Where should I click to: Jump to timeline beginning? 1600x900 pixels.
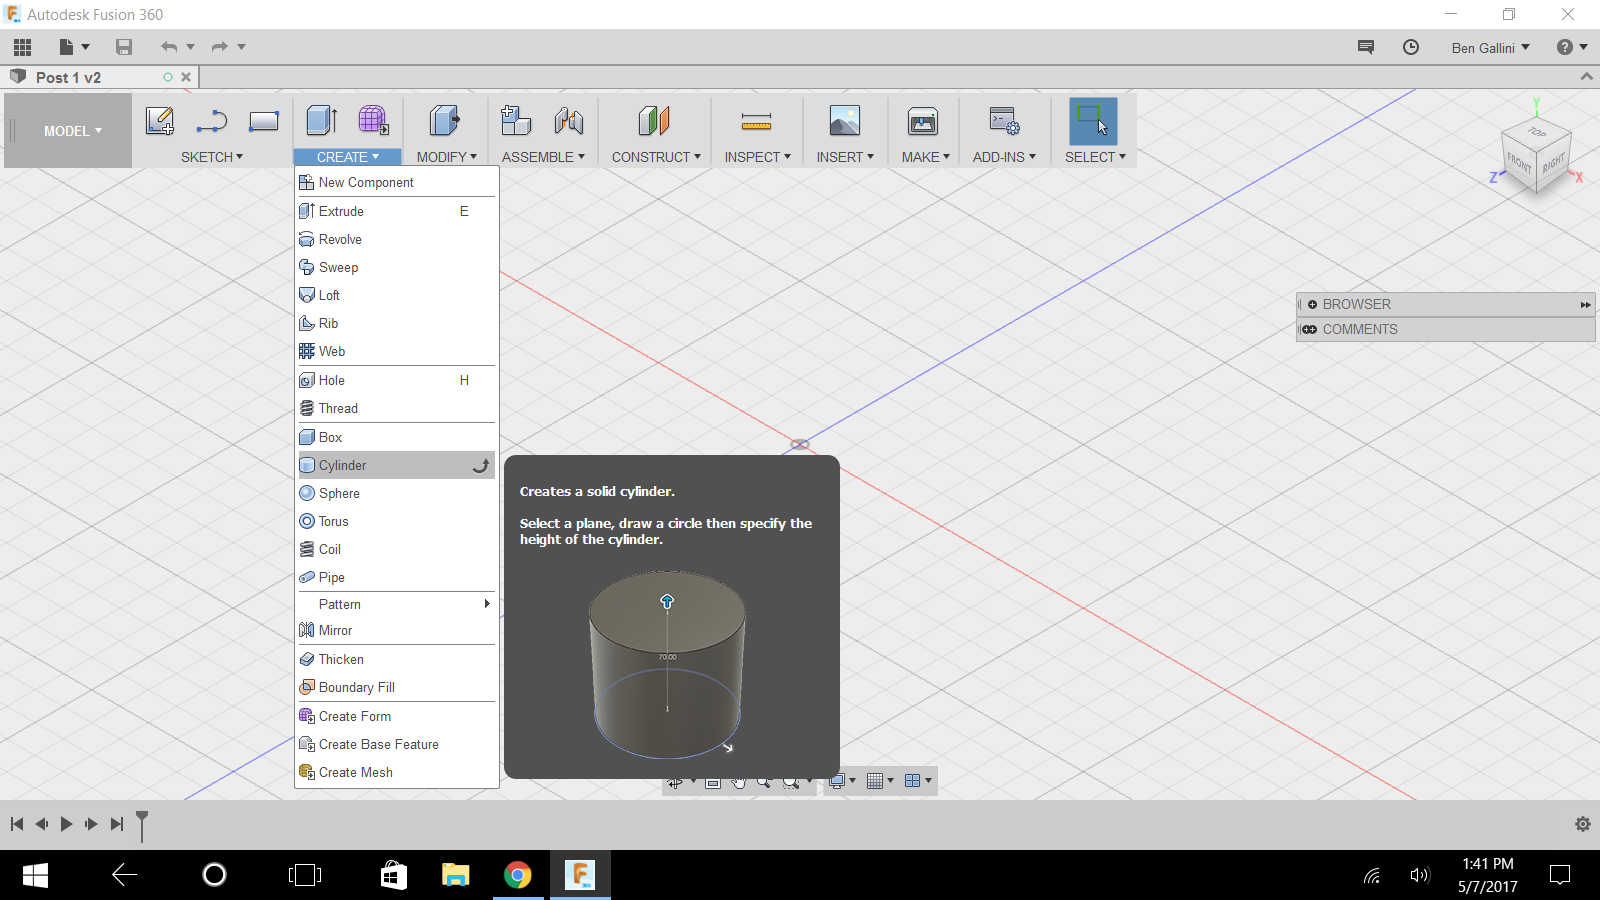[x=17, y=824]
